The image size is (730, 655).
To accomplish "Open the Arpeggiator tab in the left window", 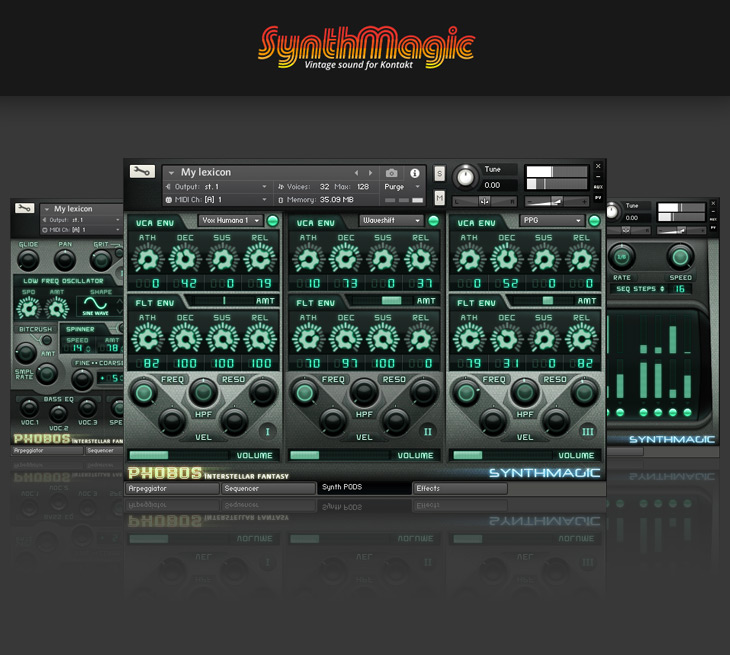I will (47, 451).
